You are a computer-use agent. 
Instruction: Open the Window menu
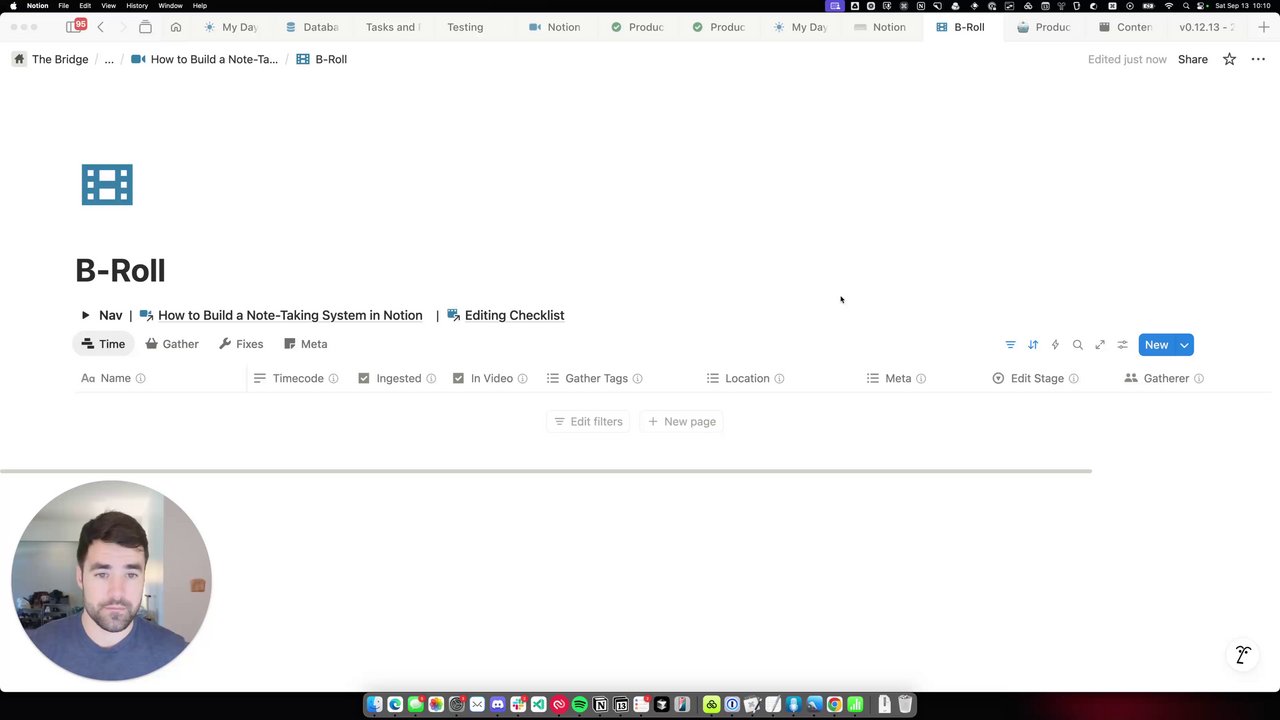pyautogui.click(x=170, y=6)
